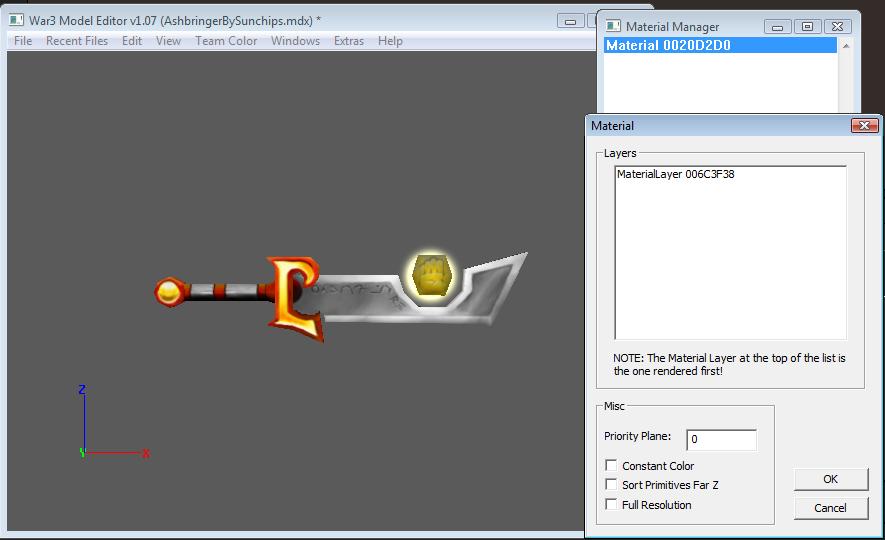Viewport: 885px width, 540px height.
Task: Select Material 0020D2D0 in Material Manager
Action: tap(720, 45)
